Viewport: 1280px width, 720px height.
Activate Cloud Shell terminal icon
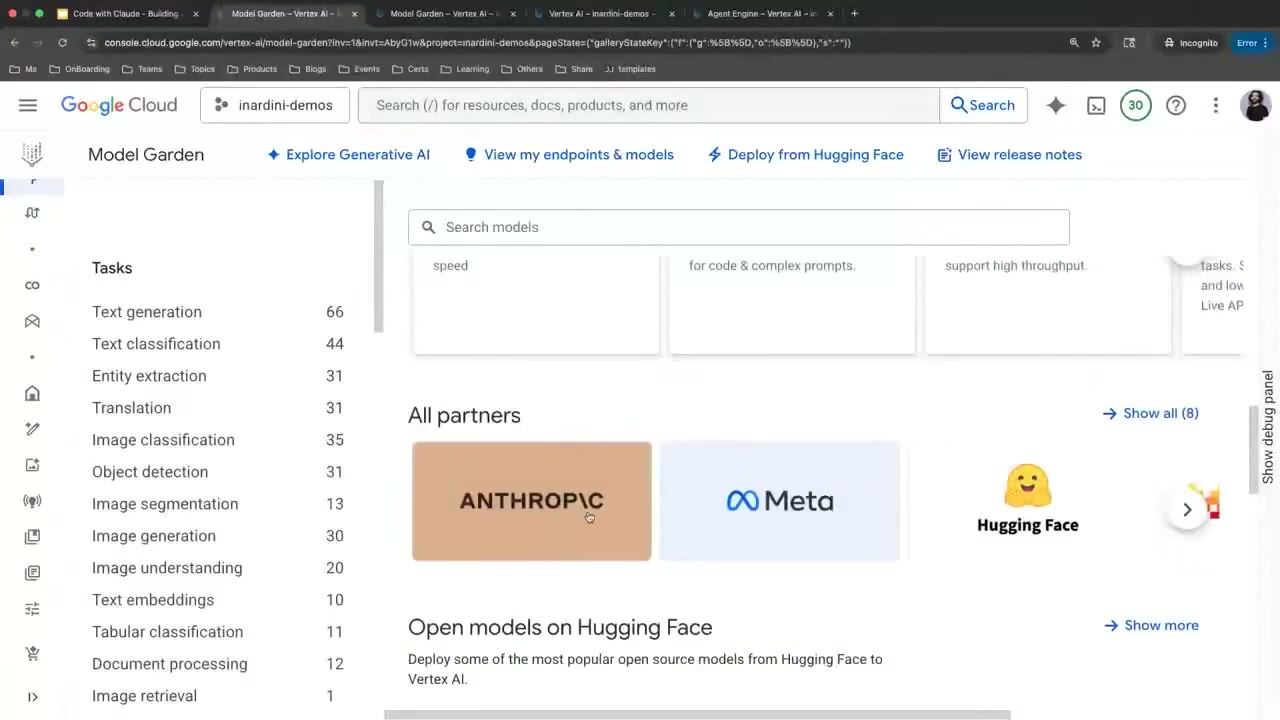click(x=1096, y=105)
